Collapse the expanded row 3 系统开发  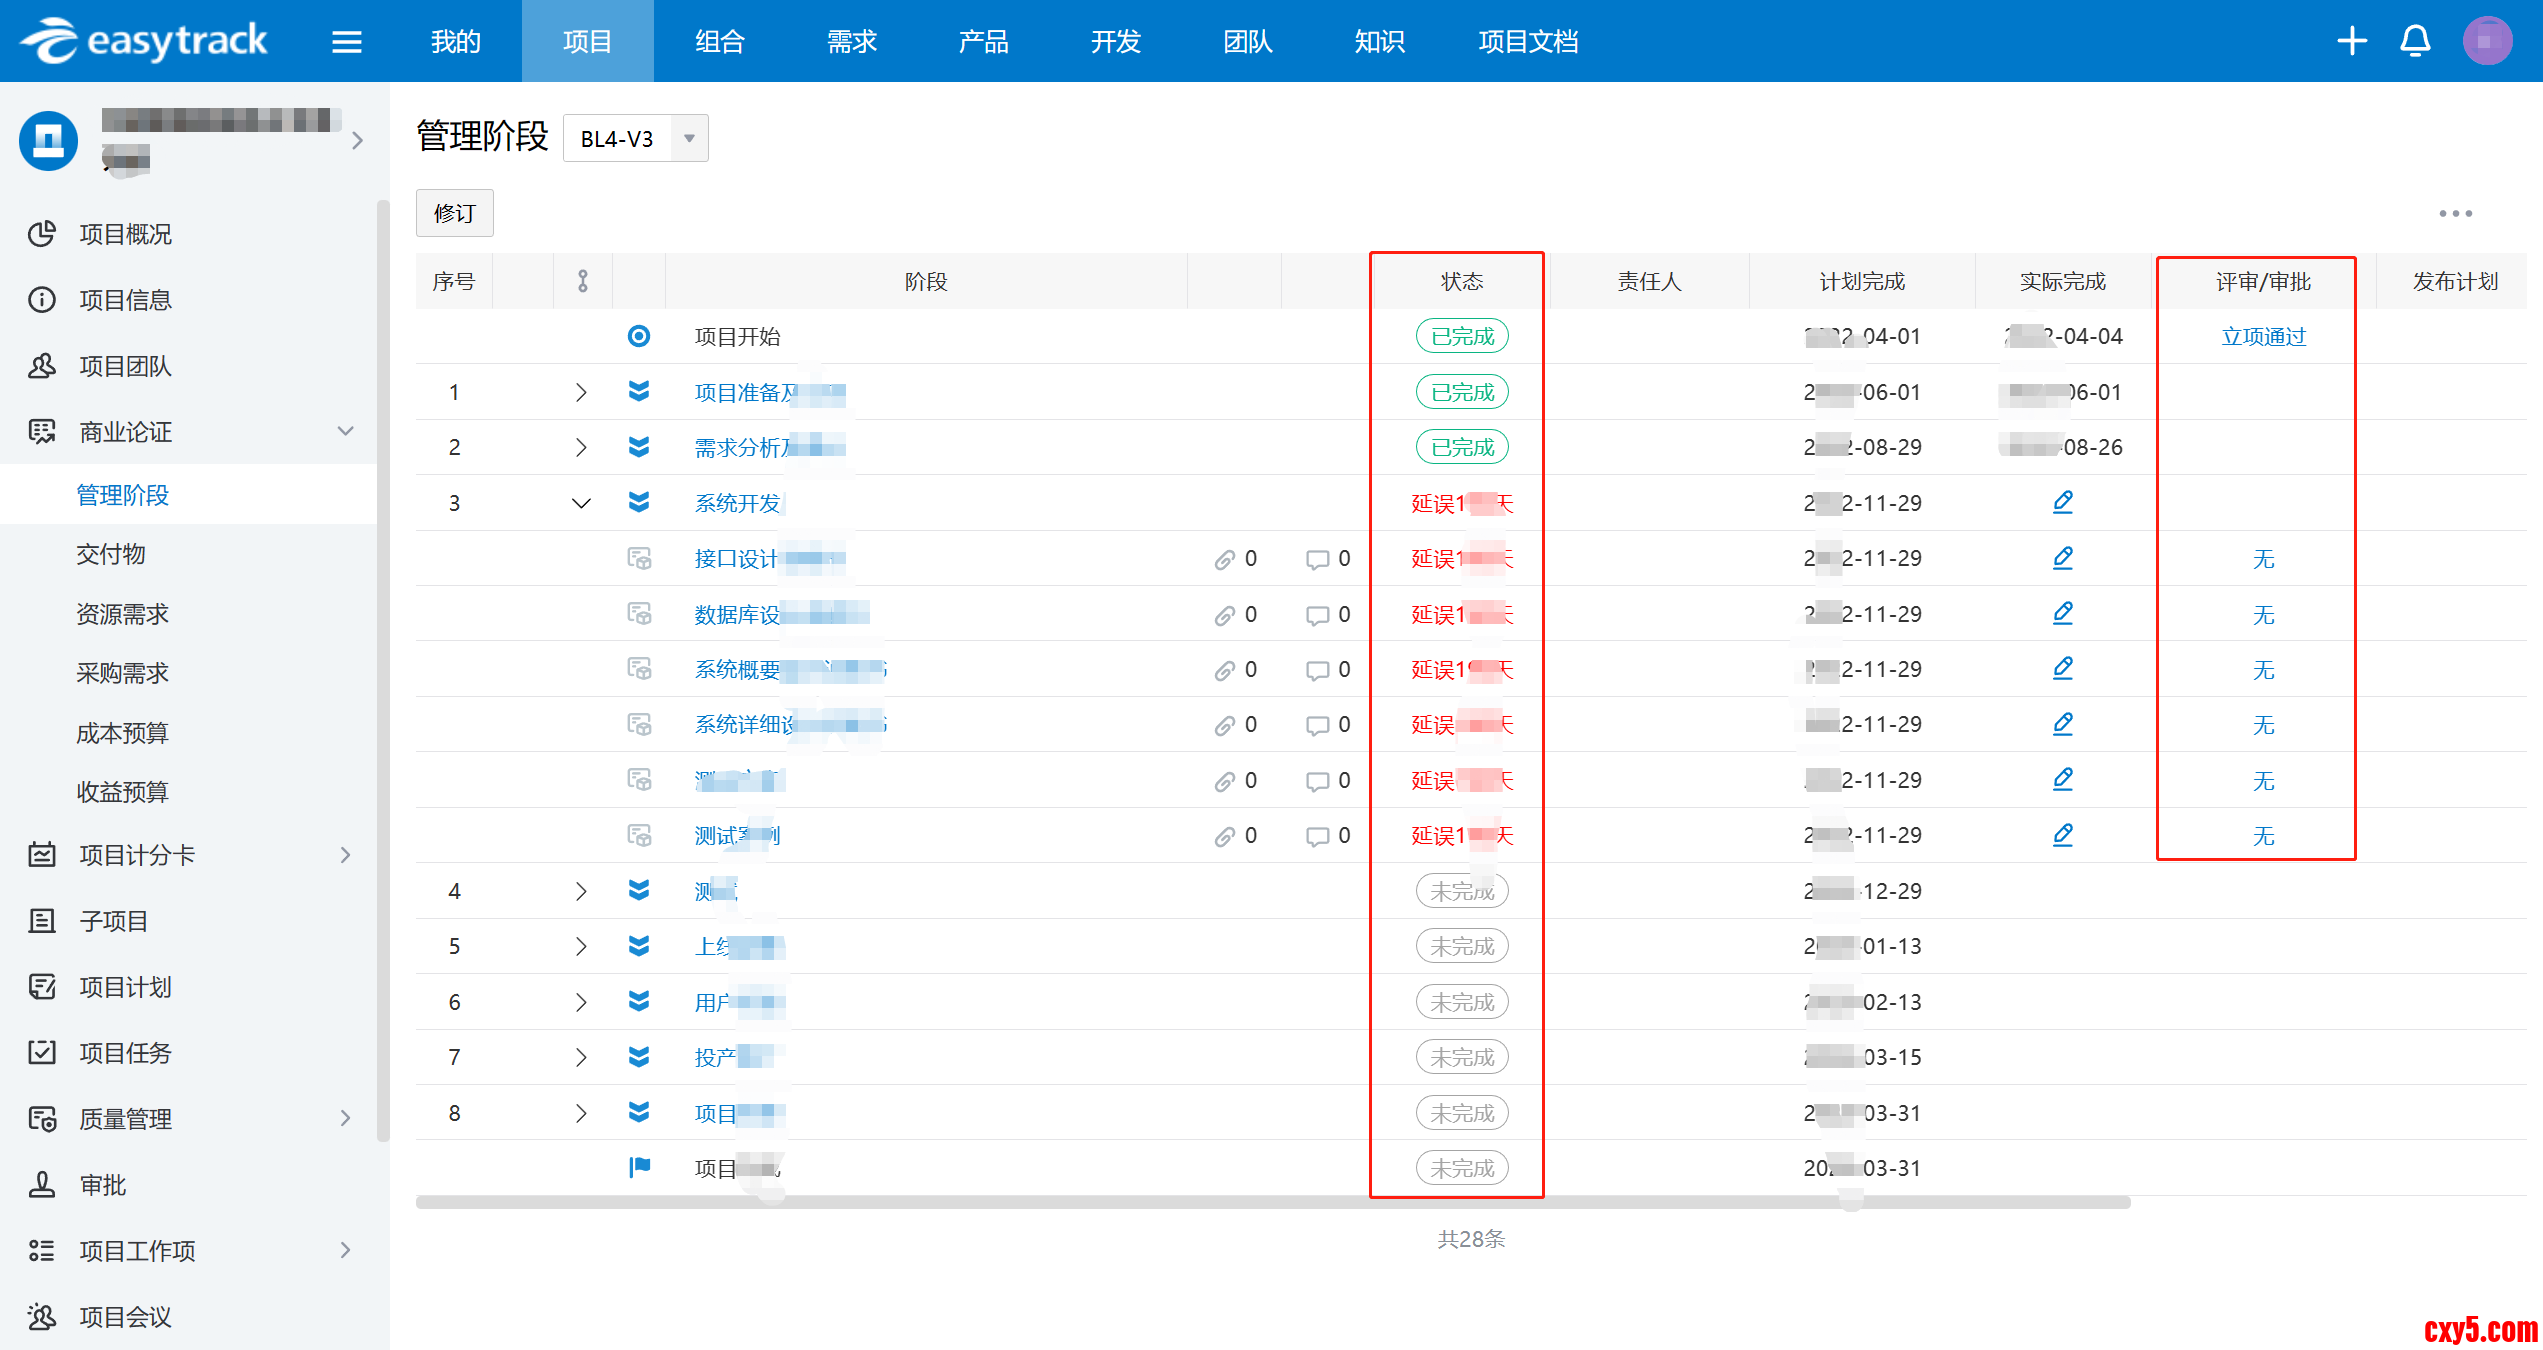581,503
